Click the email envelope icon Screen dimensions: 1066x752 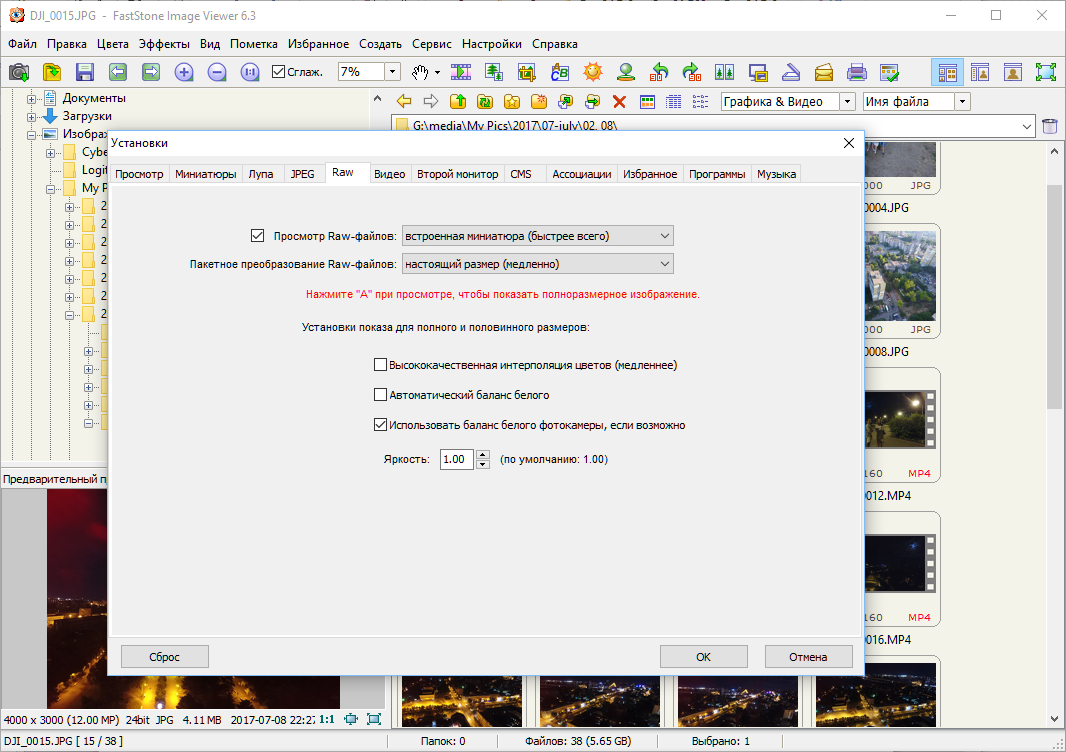pos(823,72)
